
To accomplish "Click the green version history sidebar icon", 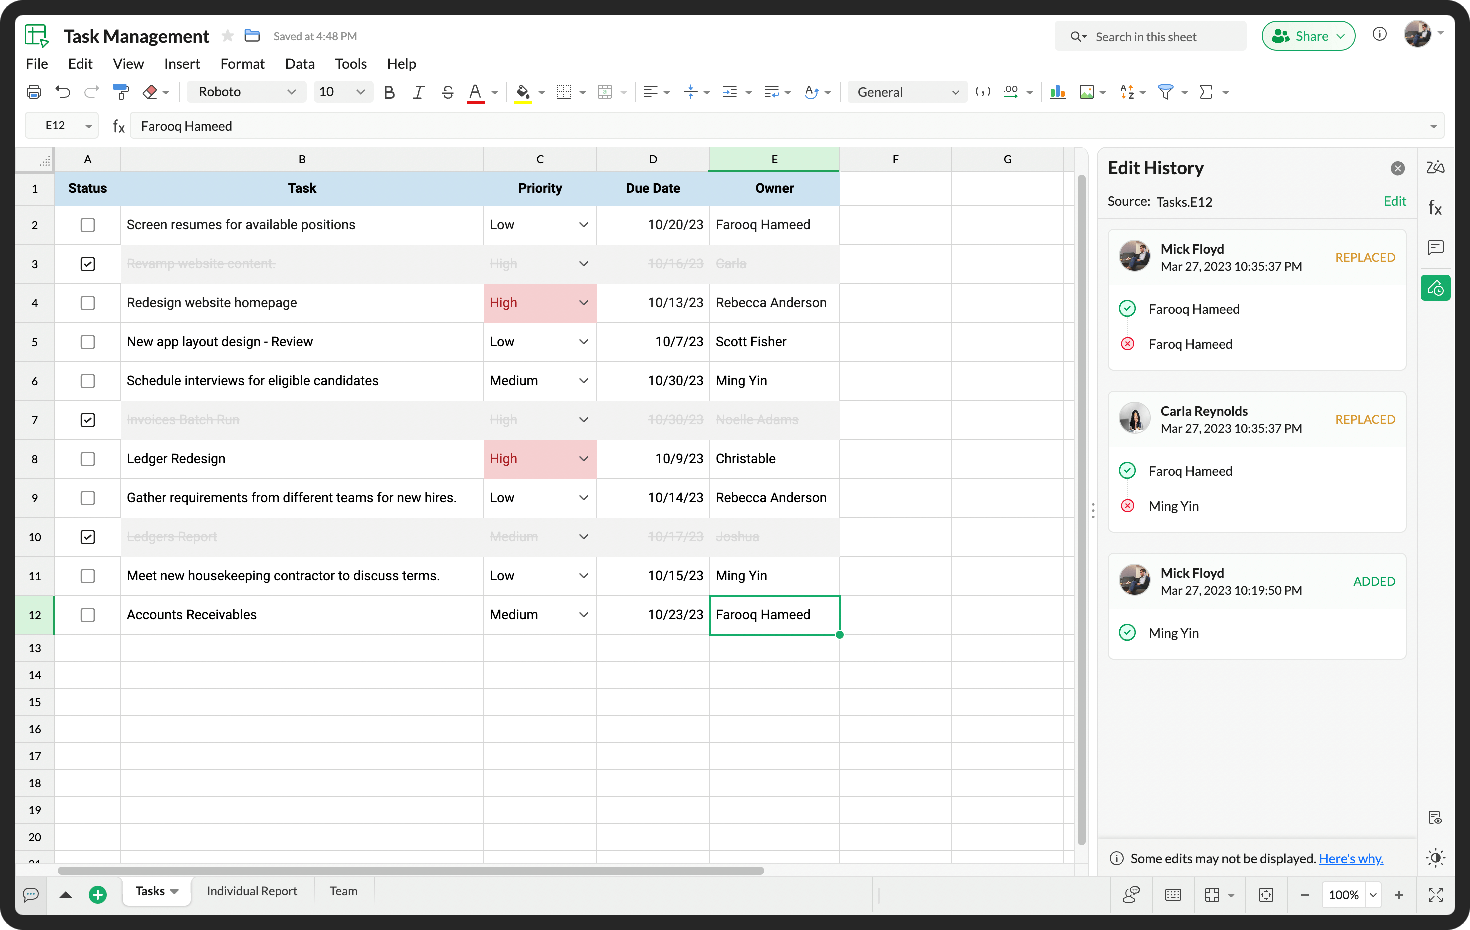I will [x=1436, y=288].
